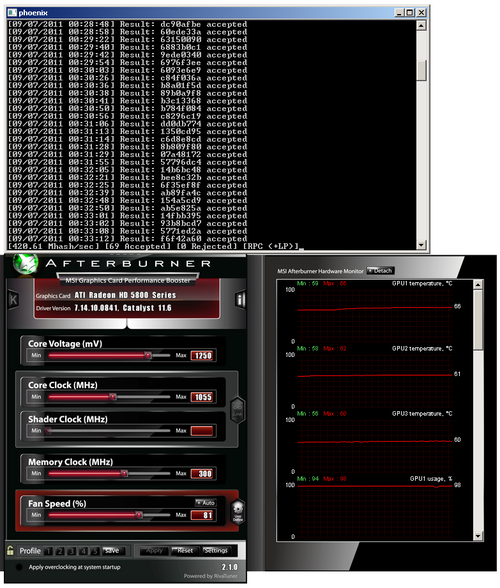Click the Memory Clock slider handle

click(124, 474)
